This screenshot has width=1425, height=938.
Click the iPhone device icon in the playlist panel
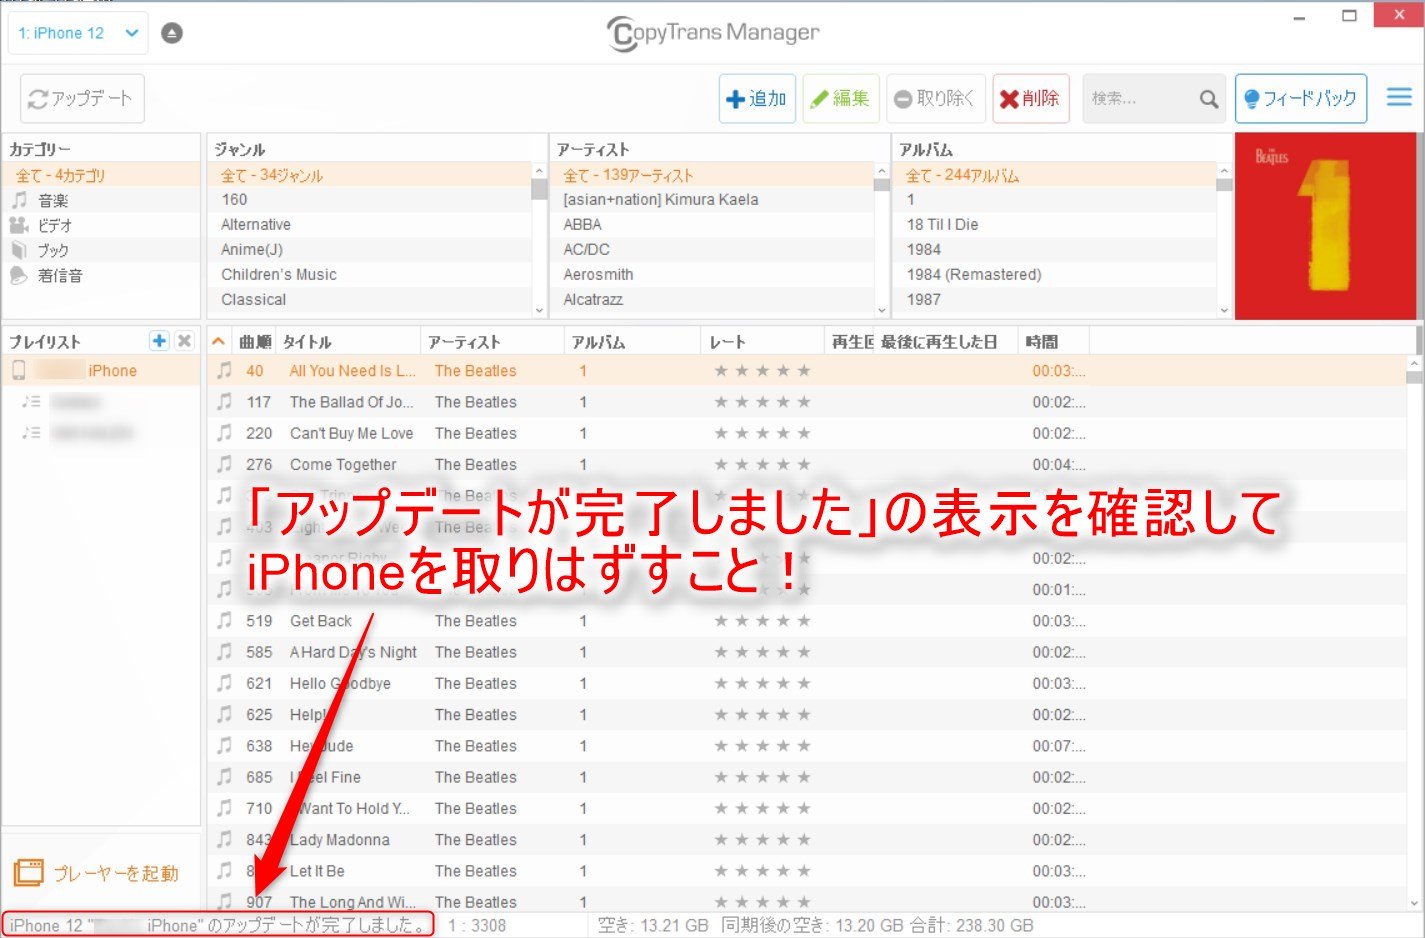(x=20, y=370)
